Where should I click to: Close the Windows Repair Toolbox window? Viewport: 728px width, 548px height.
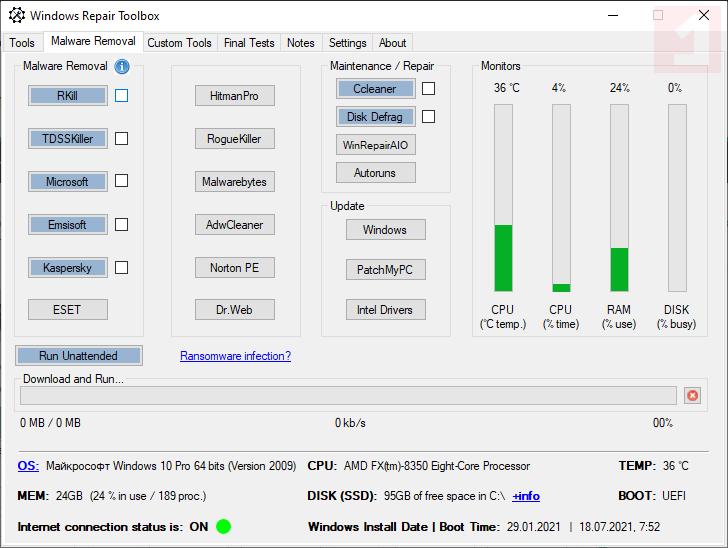point(704,15)
